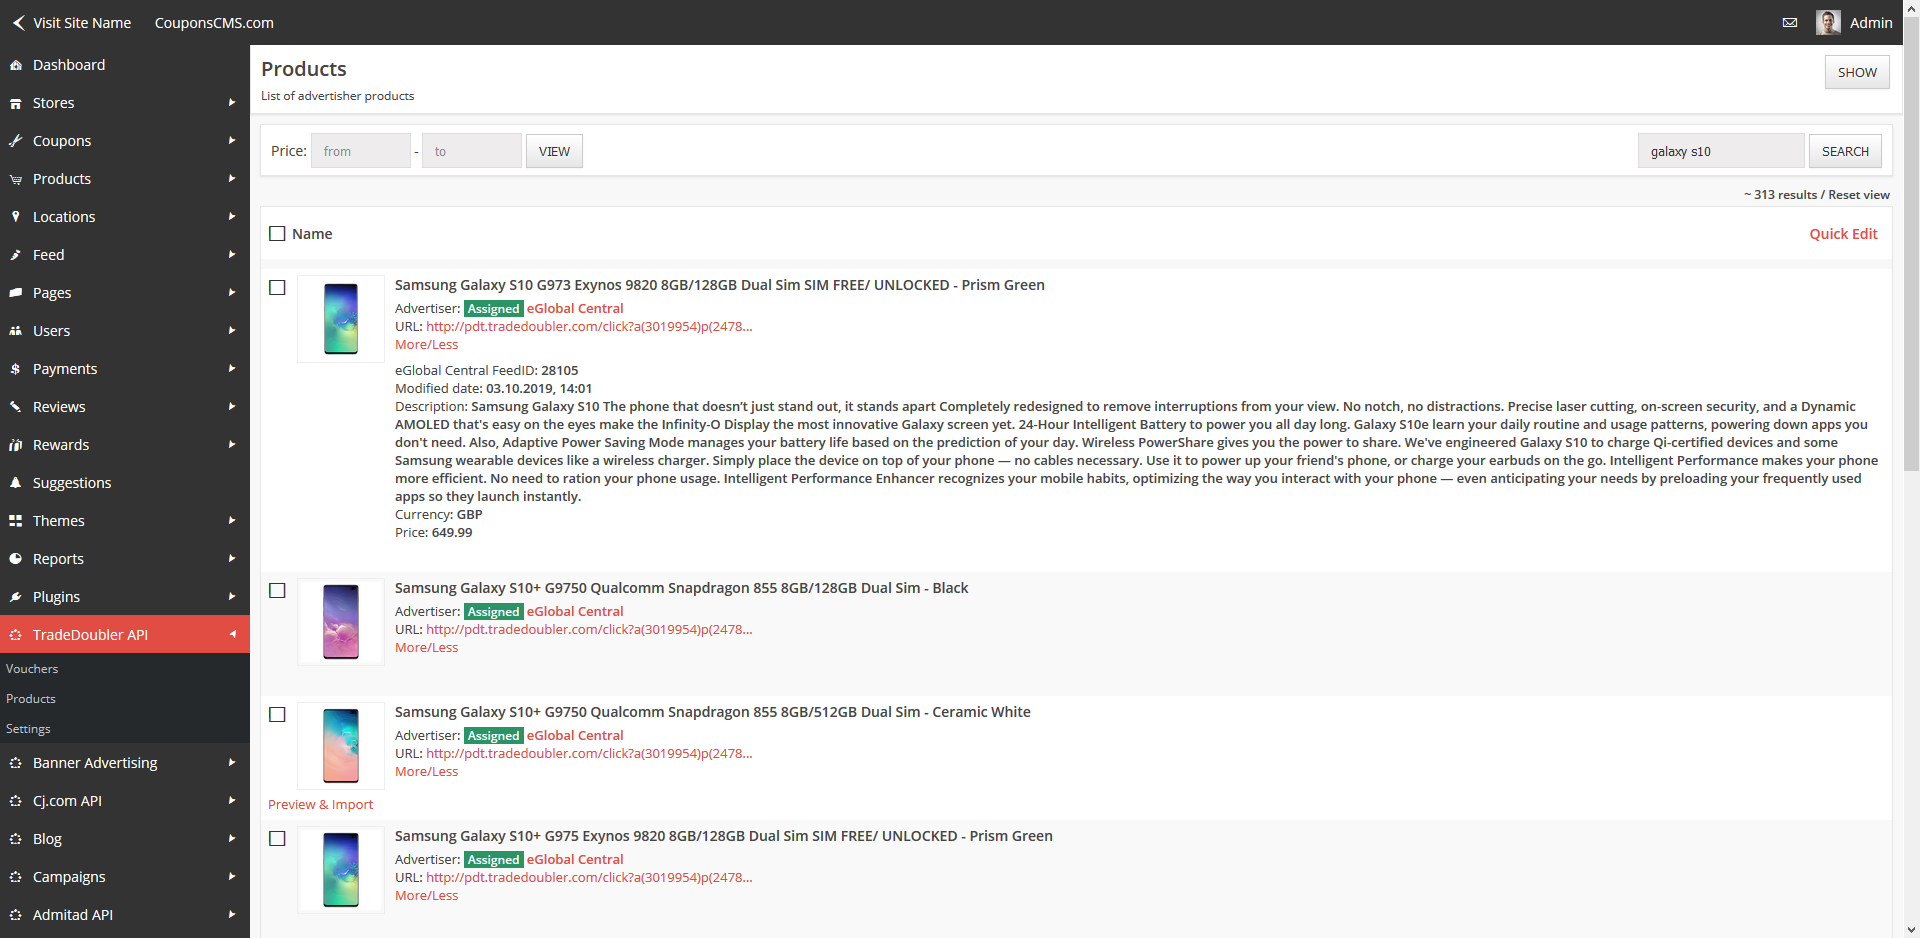Viewport: 1920px width, 938px height.
Task: Expand the Plugins submenu arrow
Action: (232, 597)
